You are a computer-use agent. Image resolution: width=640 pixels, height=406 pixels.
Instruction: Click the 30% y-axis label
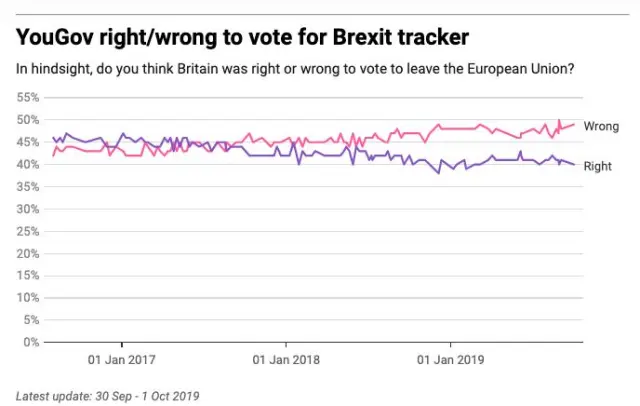tap(27, 209)
